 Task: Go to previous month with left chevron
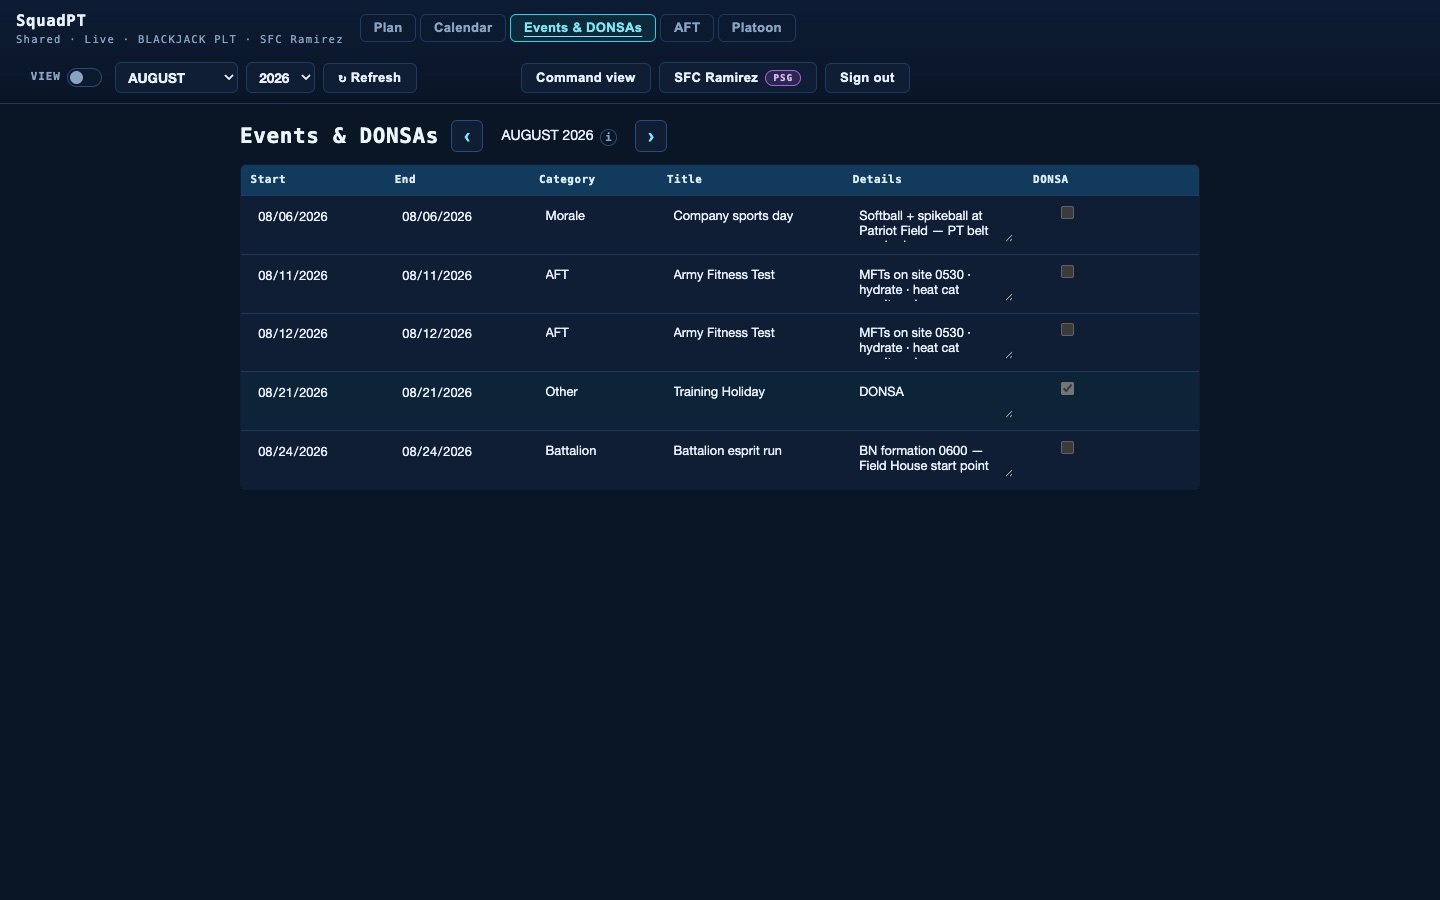(467, 136)
